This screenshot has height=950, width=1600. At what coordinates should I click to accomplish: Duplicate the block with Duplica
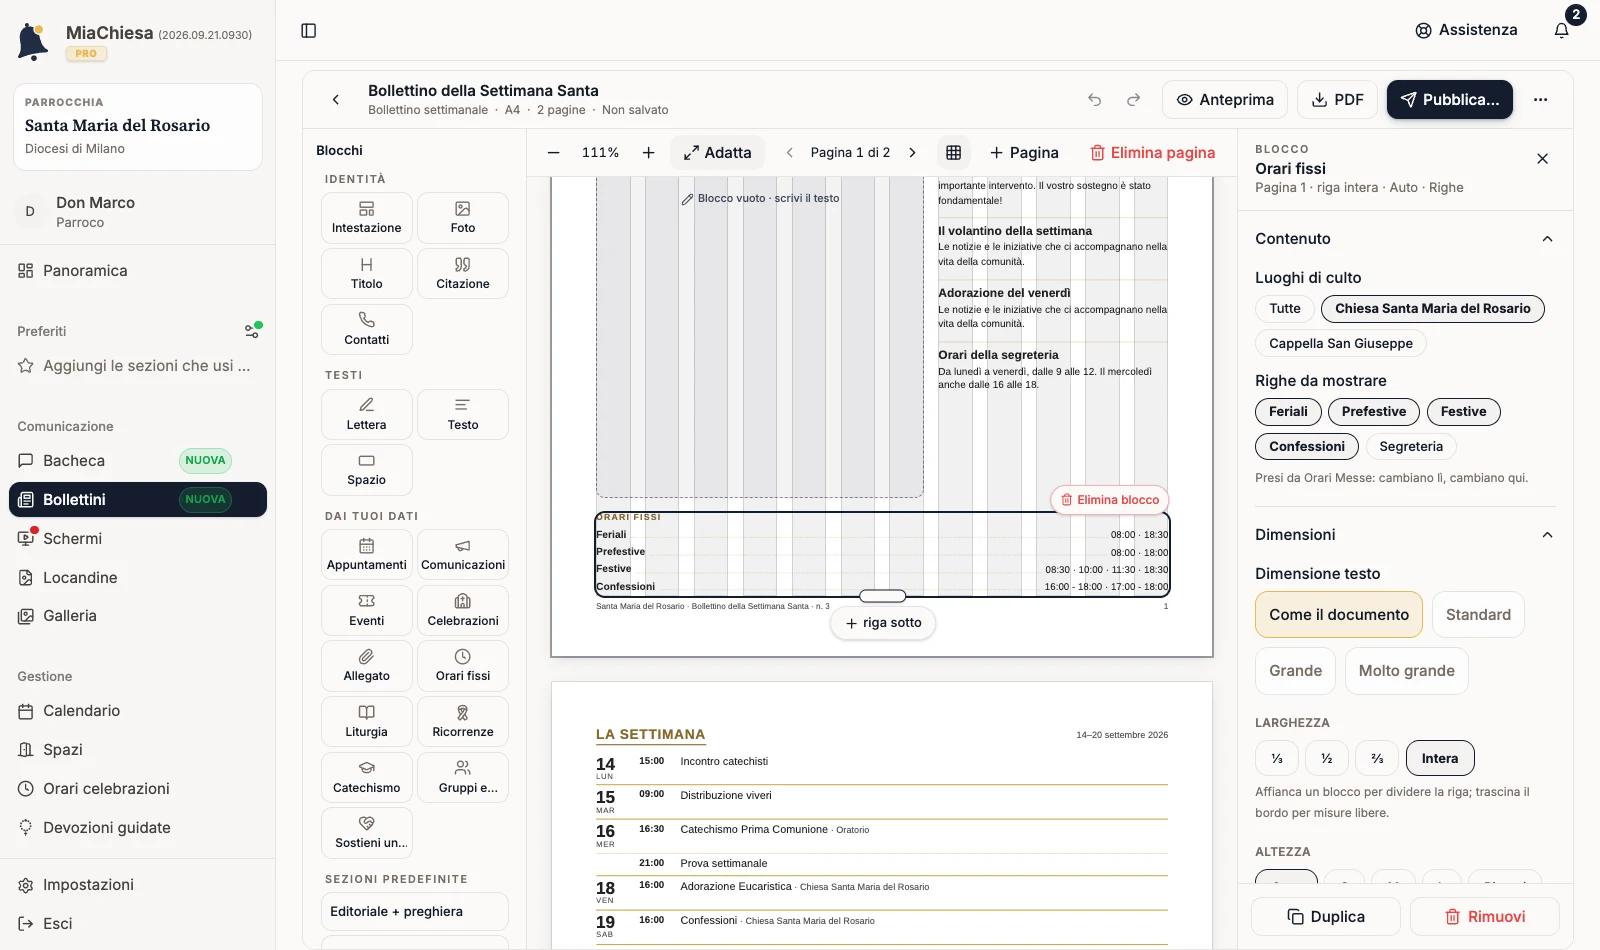pyautogui.click(x=1326, y=917)
